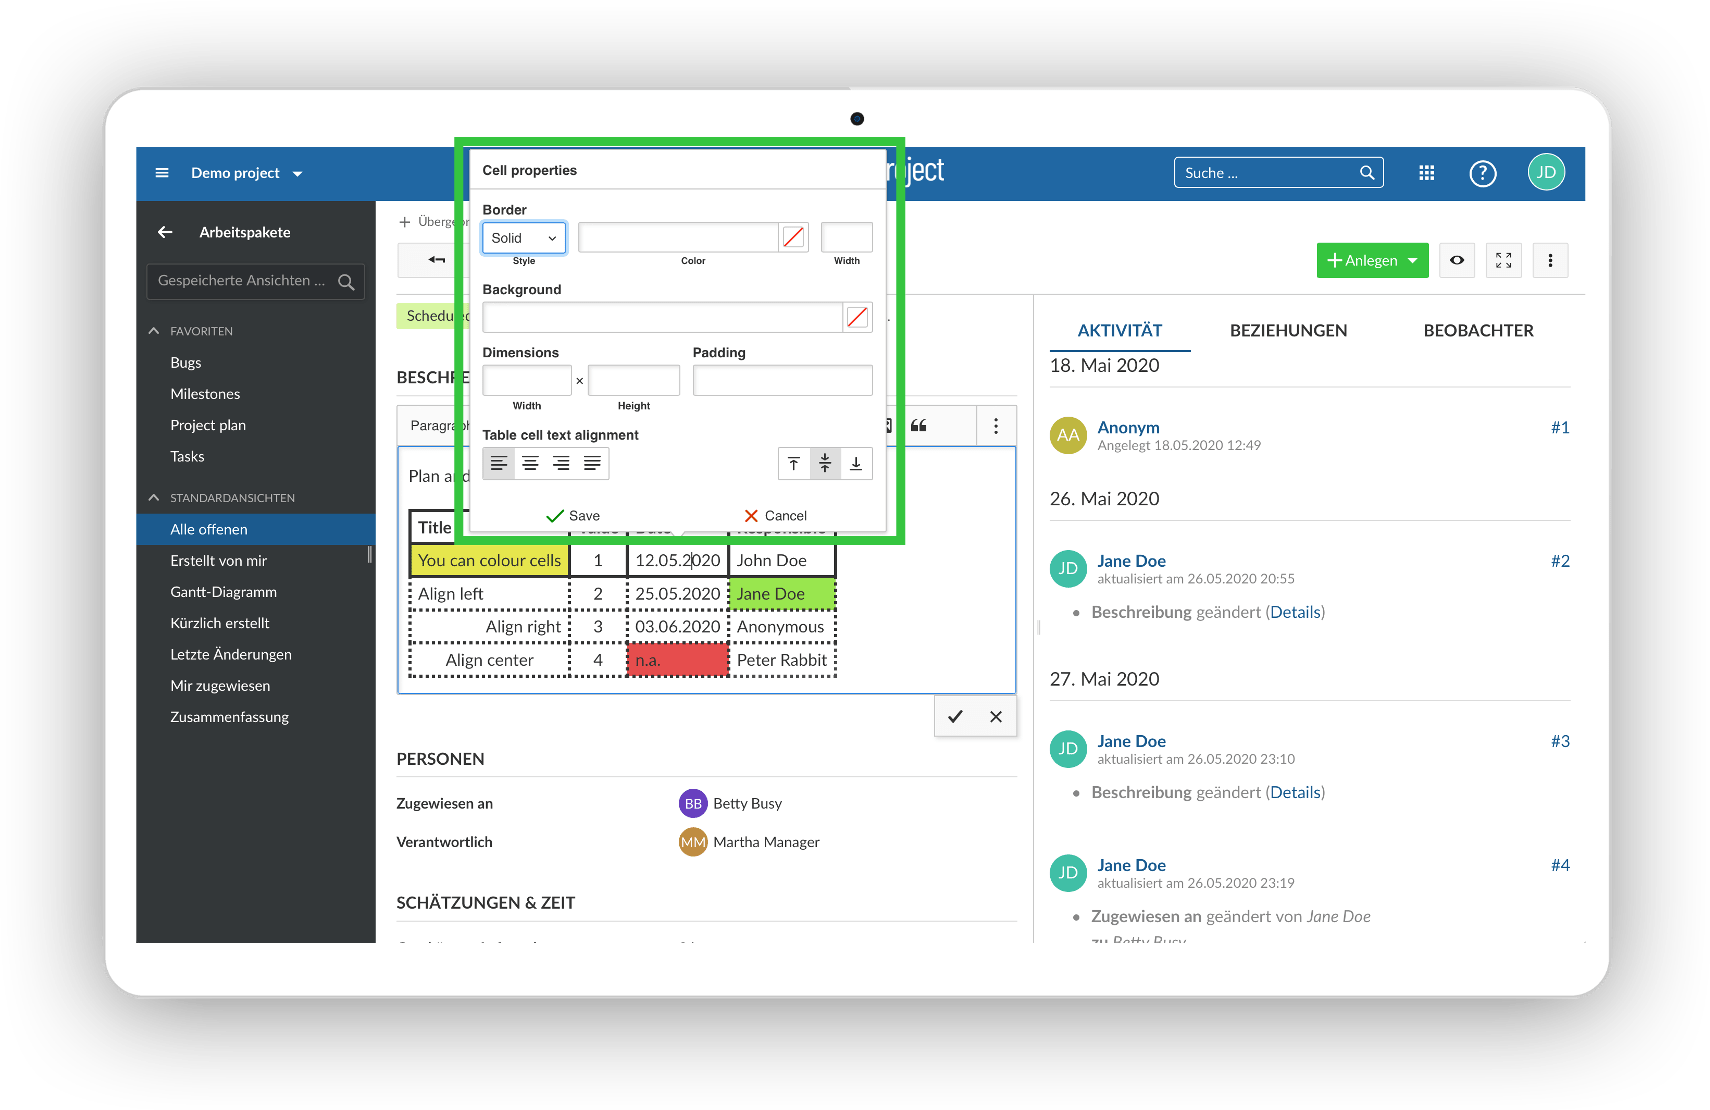Image resolution: width=1710 pixels, height=1110 pixels.
Task: Click the back arrow beside Arbeitspakete
Action: [x=165, y=232]
